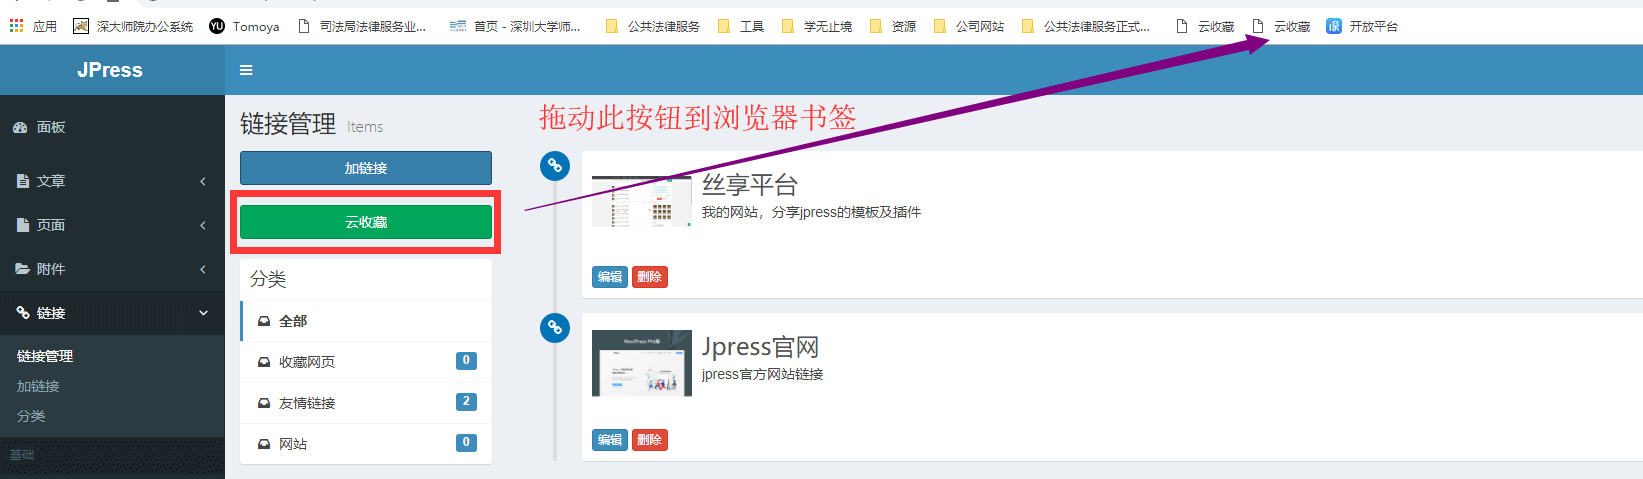Click 删除 button for Jpress官网
This screenshot has height=479, width=1643.
pyautogui.click(x=650, y=440)
